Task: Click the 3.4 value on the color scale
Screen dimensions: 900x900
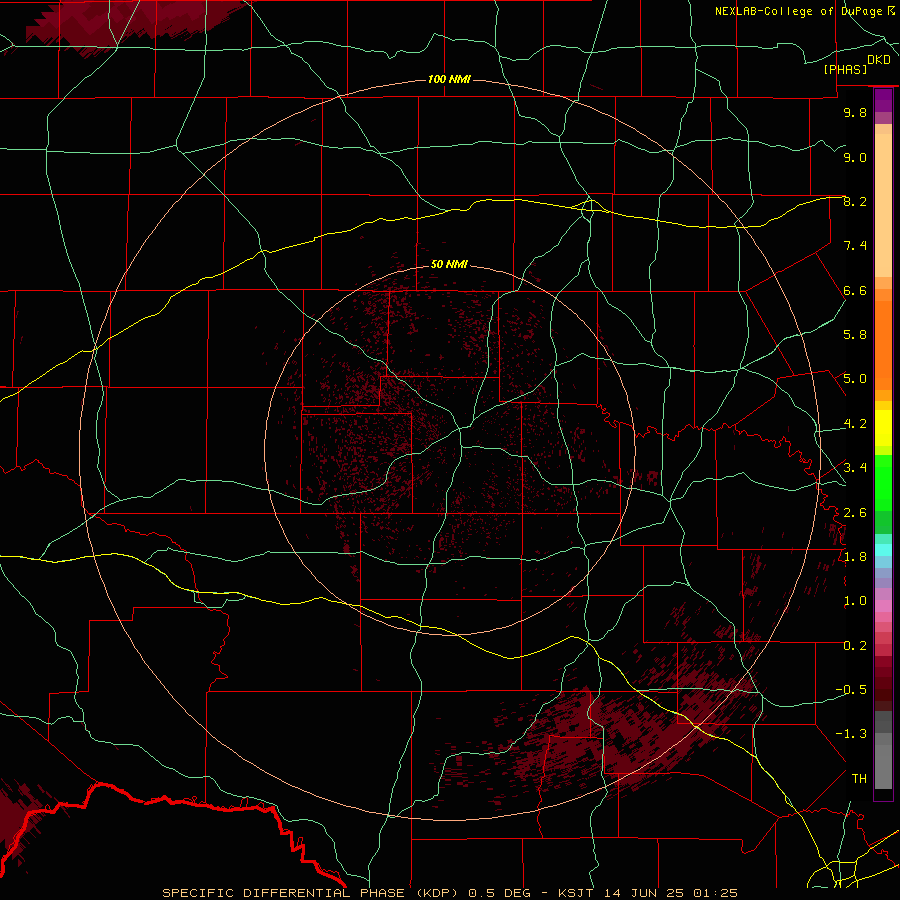Action: [x=855, y=468]
